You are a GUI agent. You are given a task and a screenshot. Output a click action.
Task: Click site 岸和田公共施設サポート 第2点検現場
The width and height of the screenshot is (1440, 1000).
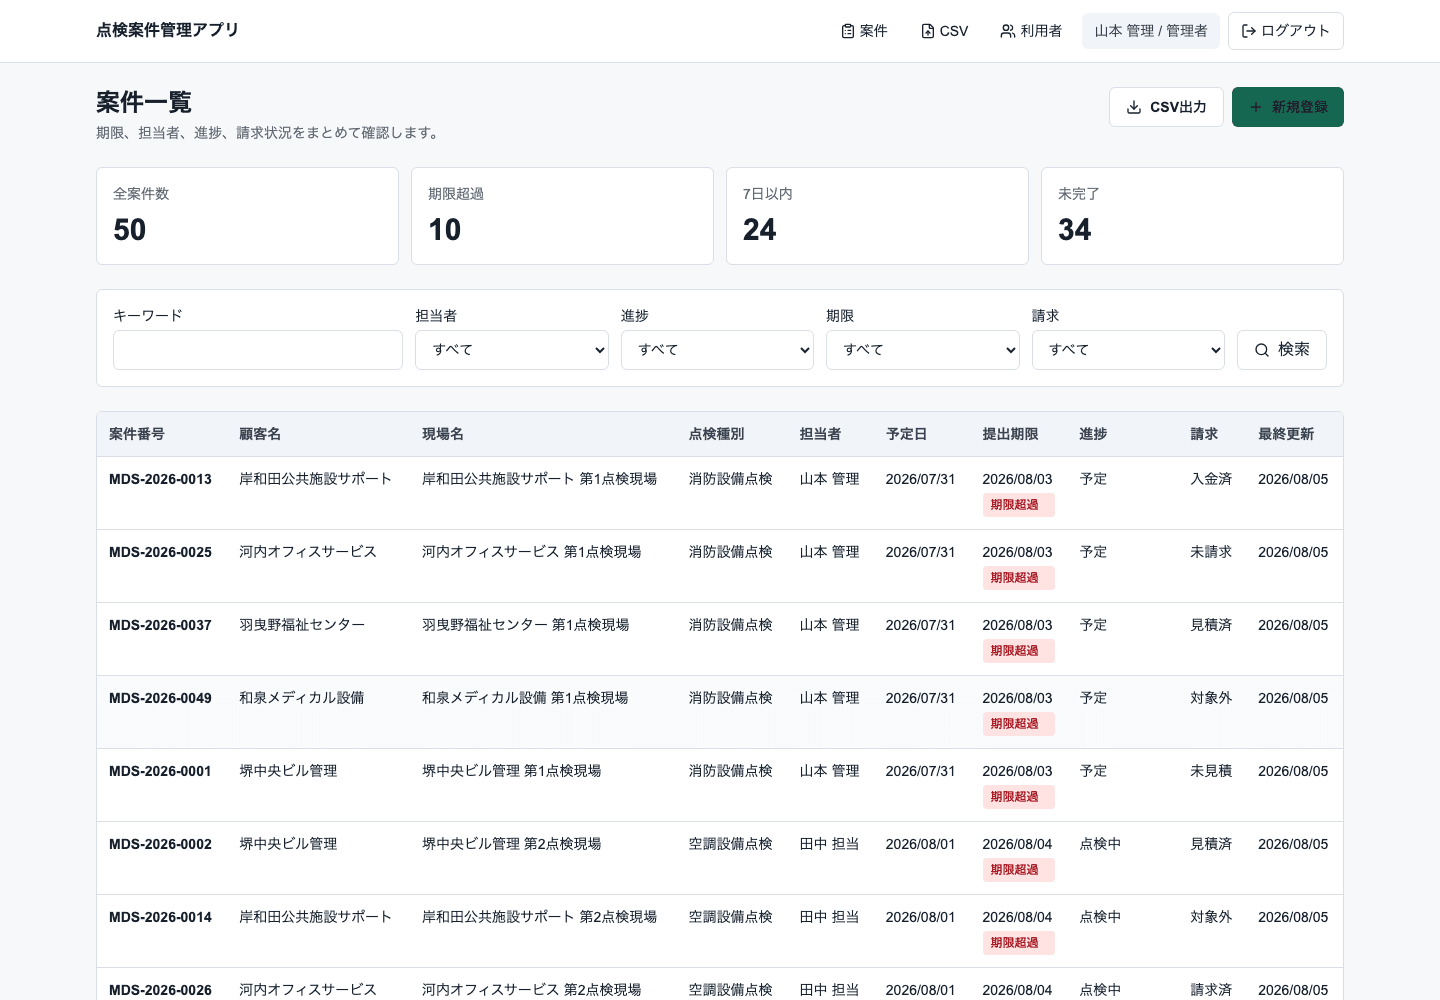tap(539, 917)
